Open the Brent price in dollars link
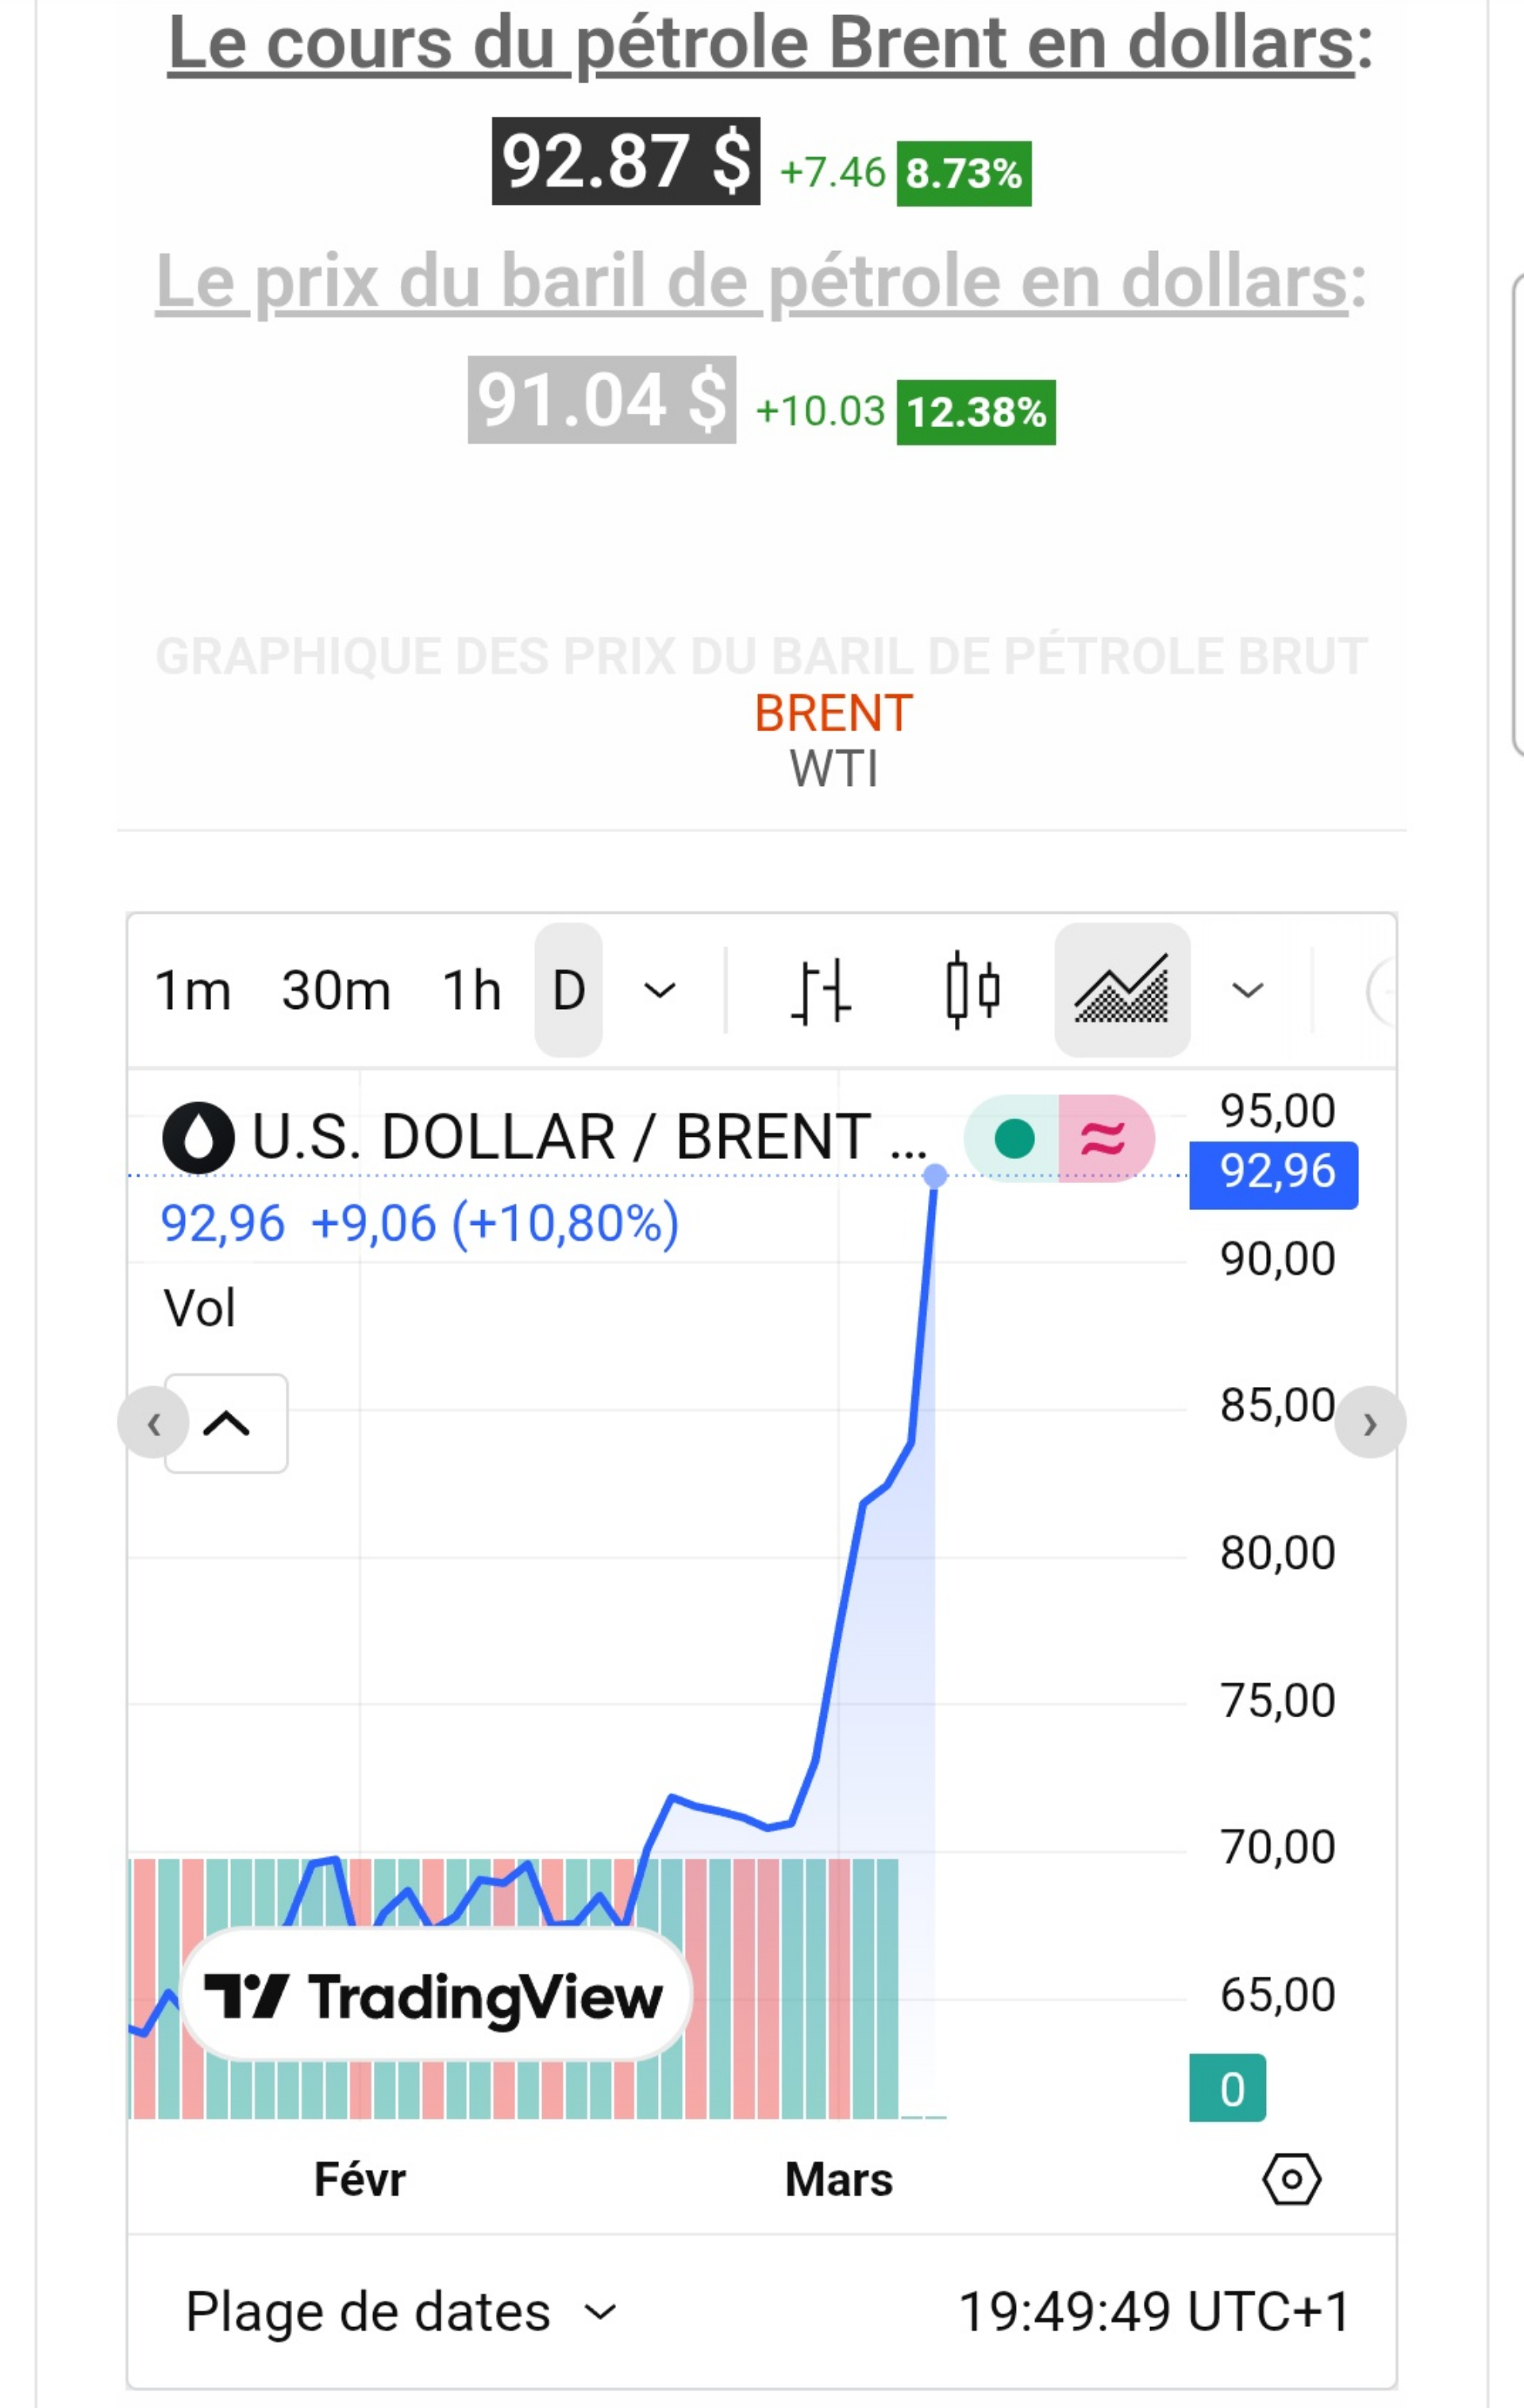 click(x=761, y=45)
